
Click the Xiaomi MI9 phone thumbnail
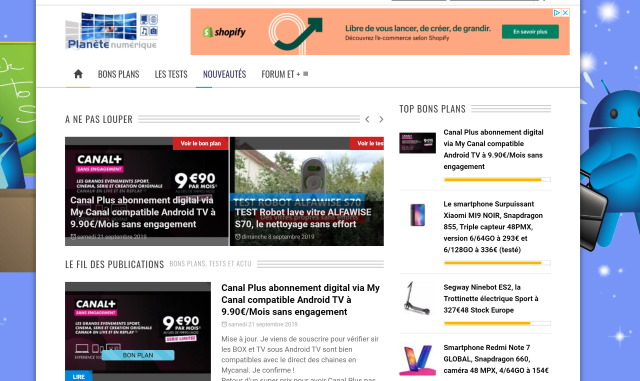(418, 215)
